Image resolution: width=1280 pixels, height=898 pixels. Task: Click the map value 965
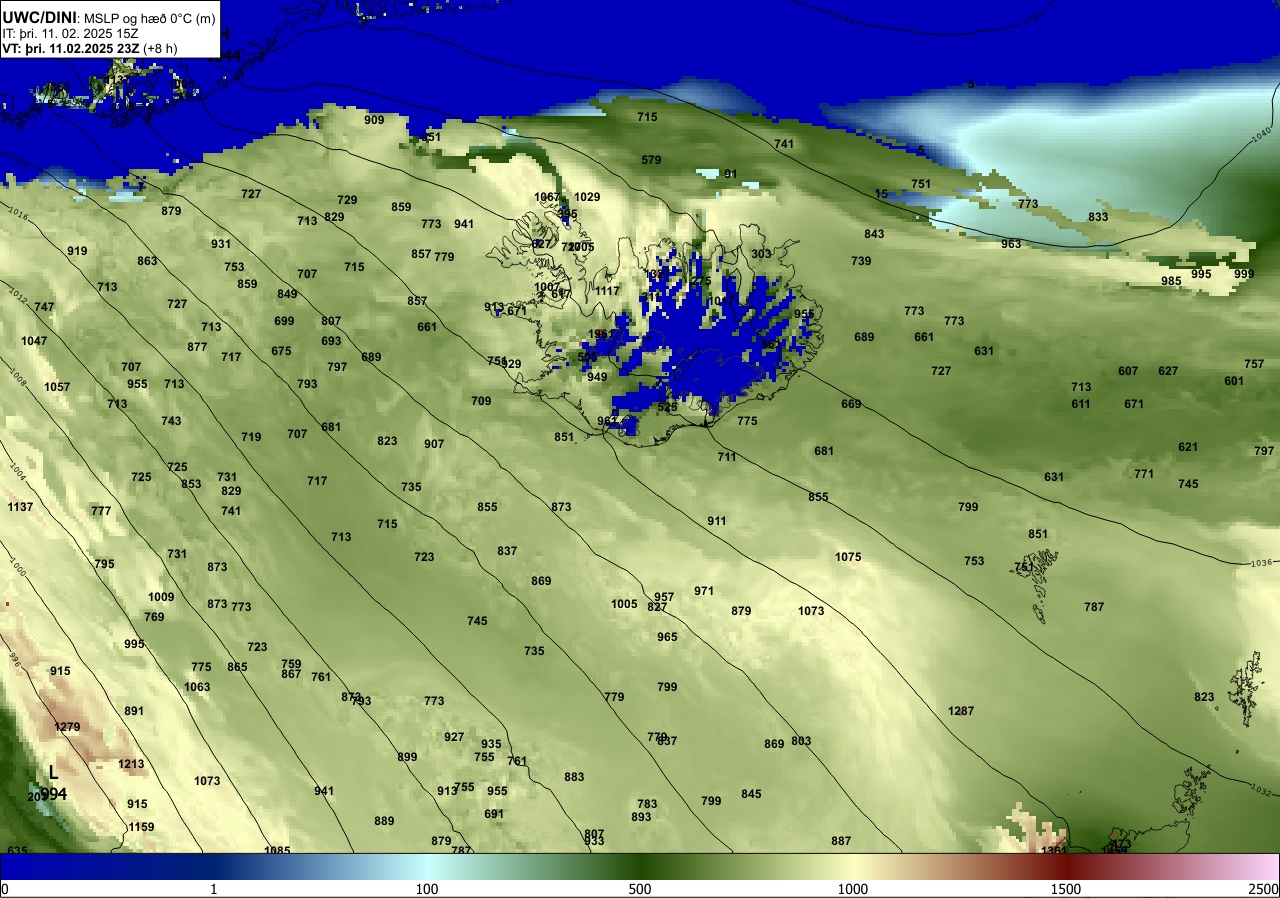(667, 637)
